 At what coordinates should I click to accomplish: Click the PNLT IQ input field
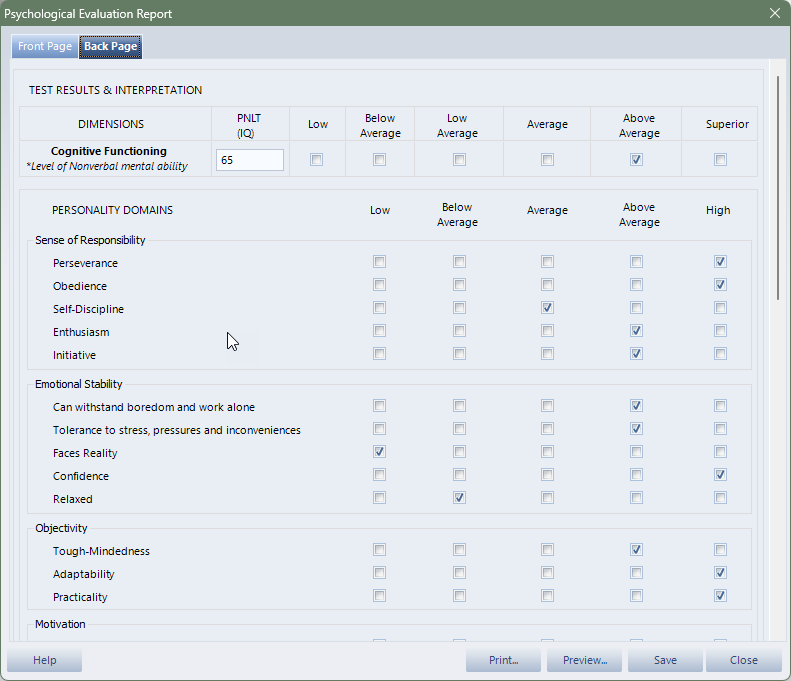click(x=250, y=160)
